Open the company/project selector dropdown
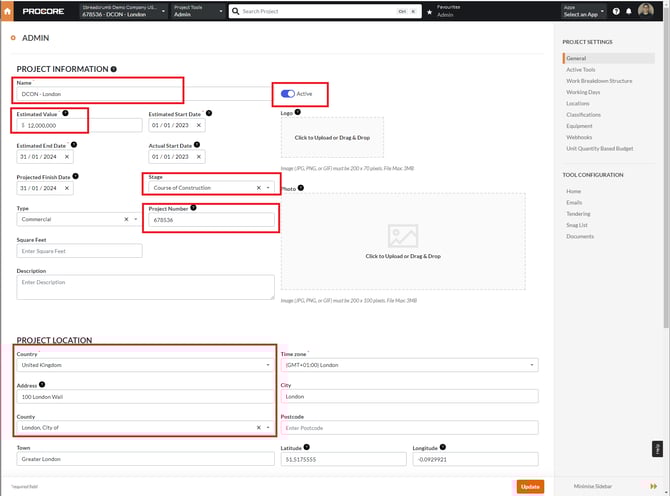670x496 pixels. [124, 11]
